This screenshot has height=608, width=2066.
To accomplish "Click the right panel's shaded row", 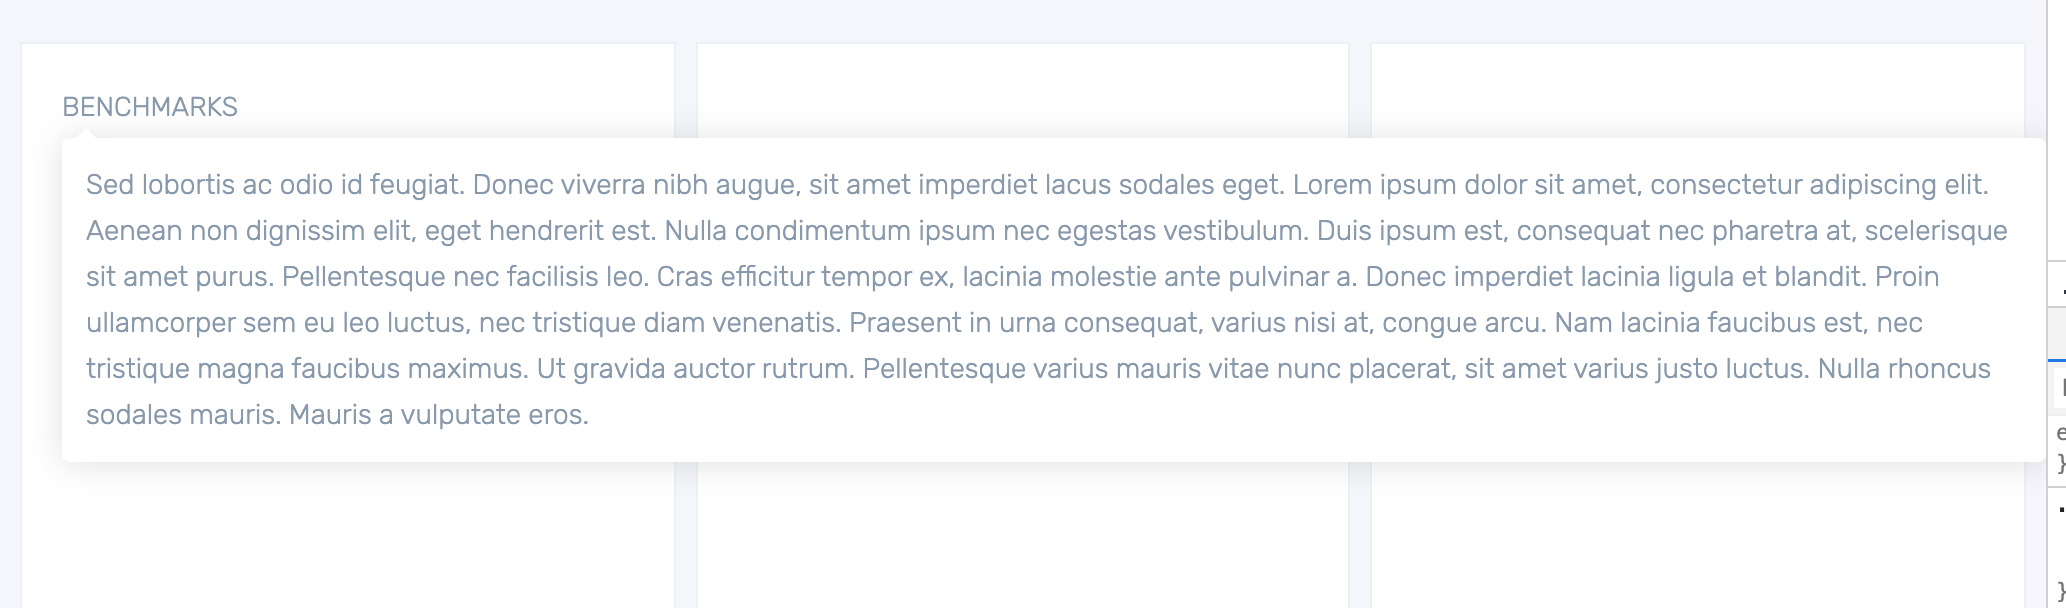I will click(x=2058, y=328).
